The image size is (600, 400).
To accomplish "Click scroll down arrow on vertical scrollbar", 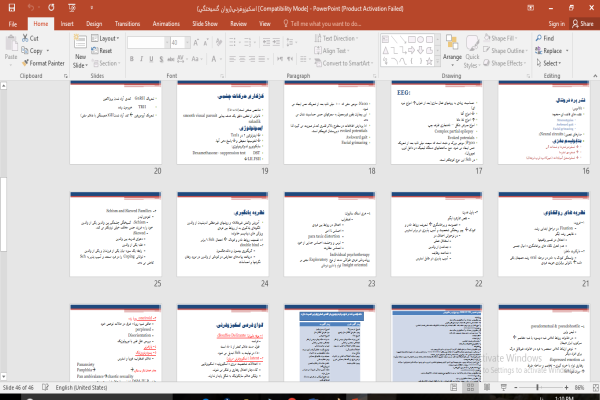I will click(3, 376).
